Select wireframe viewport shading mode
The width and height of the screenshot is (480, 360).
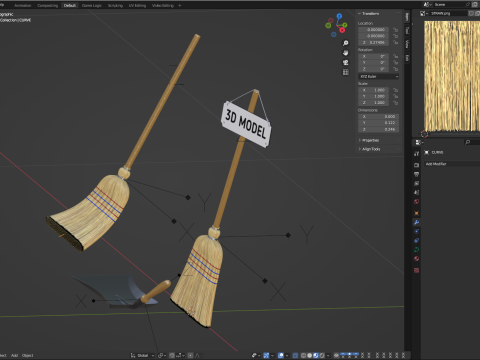pyautogui.click(x=303, y=355)
